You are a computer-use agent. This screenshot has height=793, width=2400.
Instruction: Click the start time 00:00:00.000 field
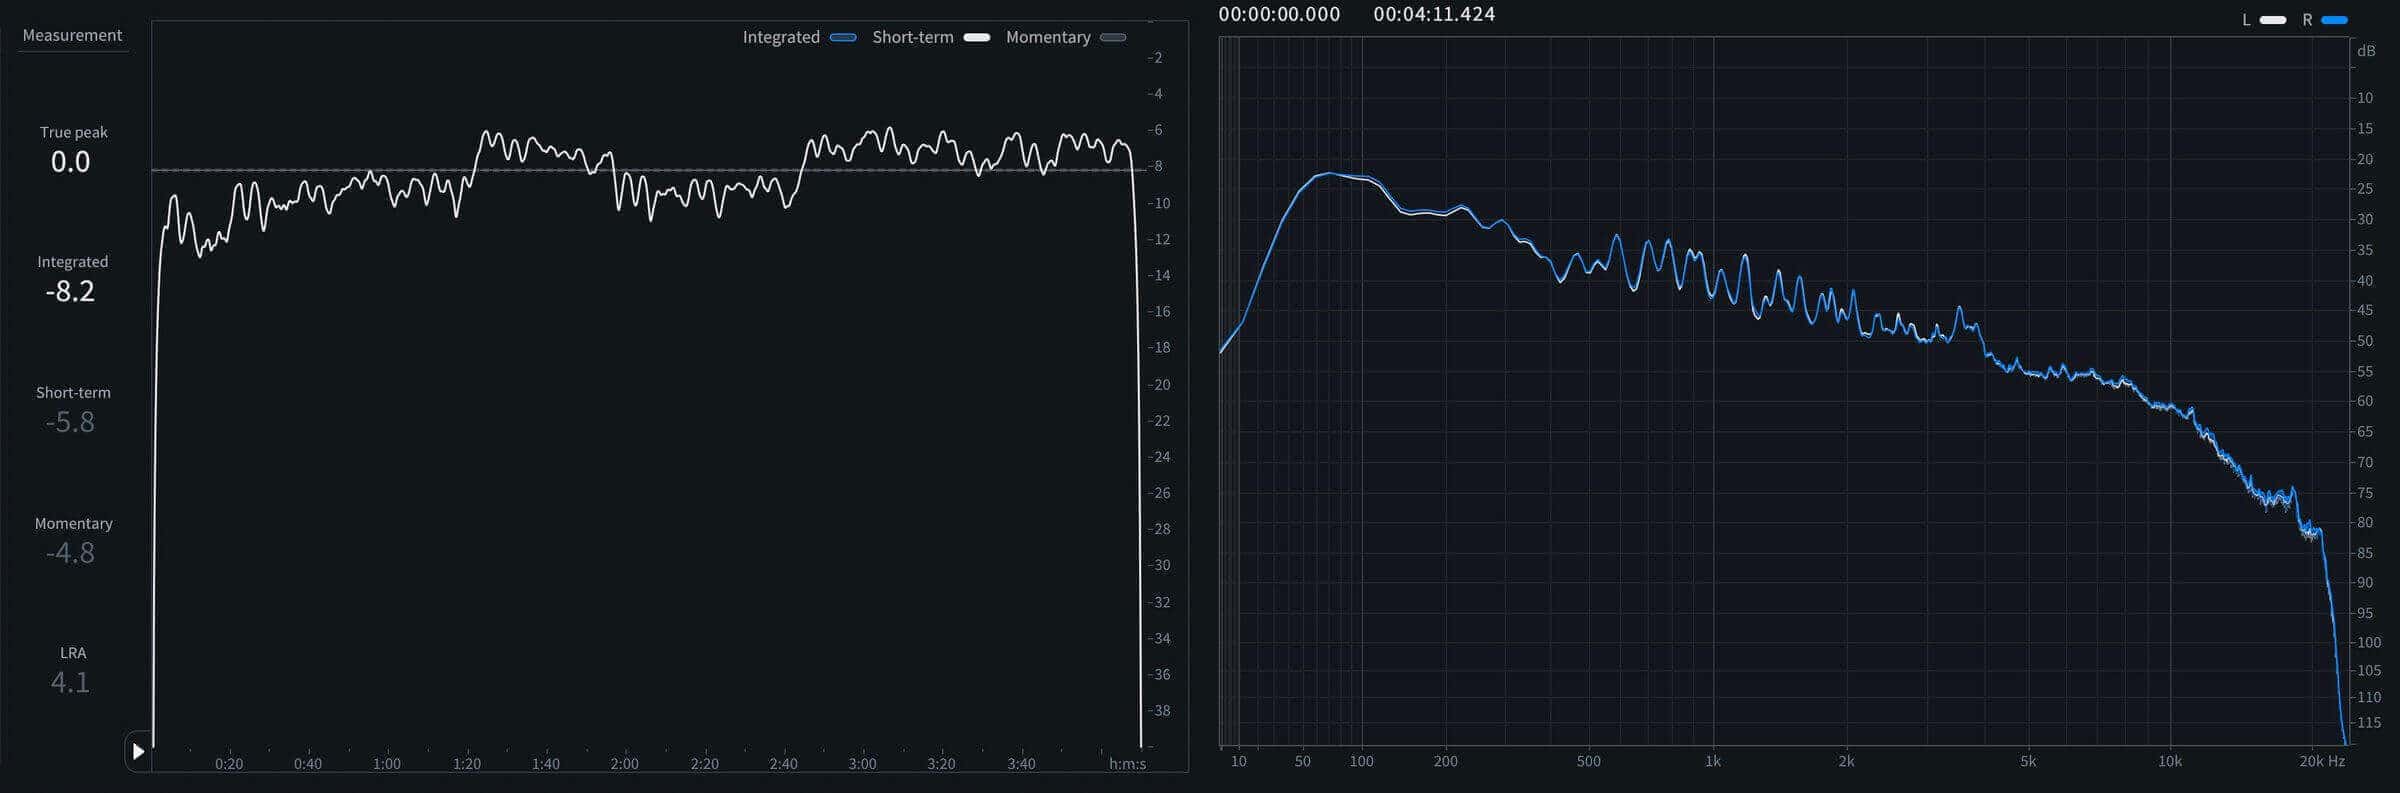(1279, 14)
